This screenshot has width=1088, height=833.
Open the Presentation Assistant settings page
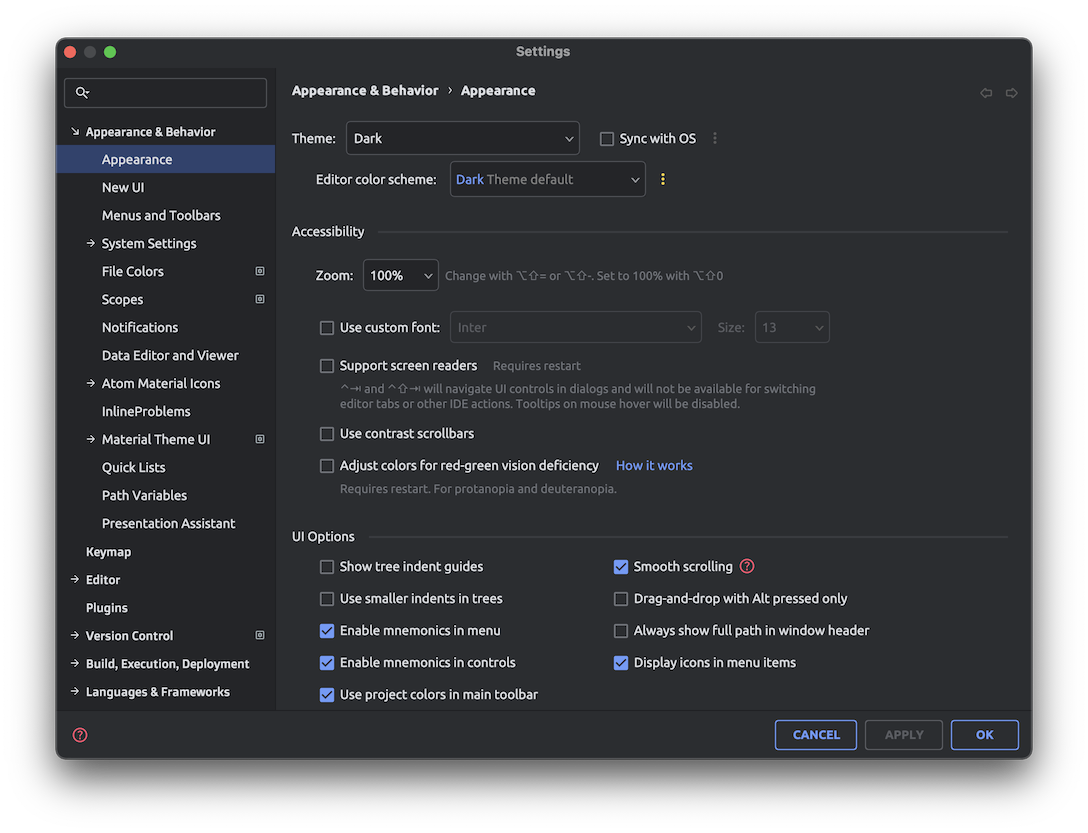click(x=168, y=523)
